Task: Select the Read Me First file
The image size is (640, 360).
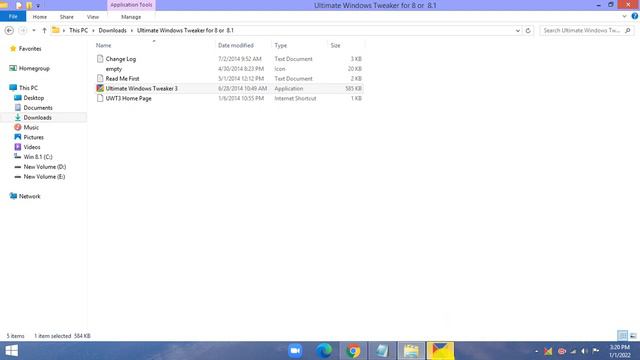Action: [x=122, y=78]
